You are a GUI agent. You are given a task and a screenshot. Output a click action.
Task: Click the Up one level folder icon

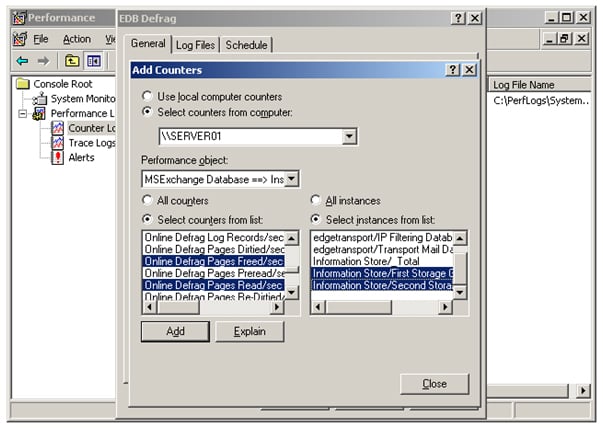point(72,61)
